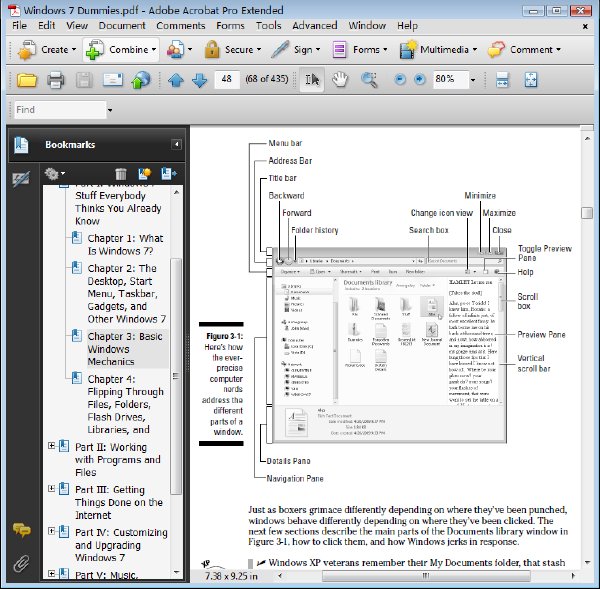Image resolution: width=600 pixels, height=589 pixels.
Task: Open the Window menu
Action: pos(367,26)
